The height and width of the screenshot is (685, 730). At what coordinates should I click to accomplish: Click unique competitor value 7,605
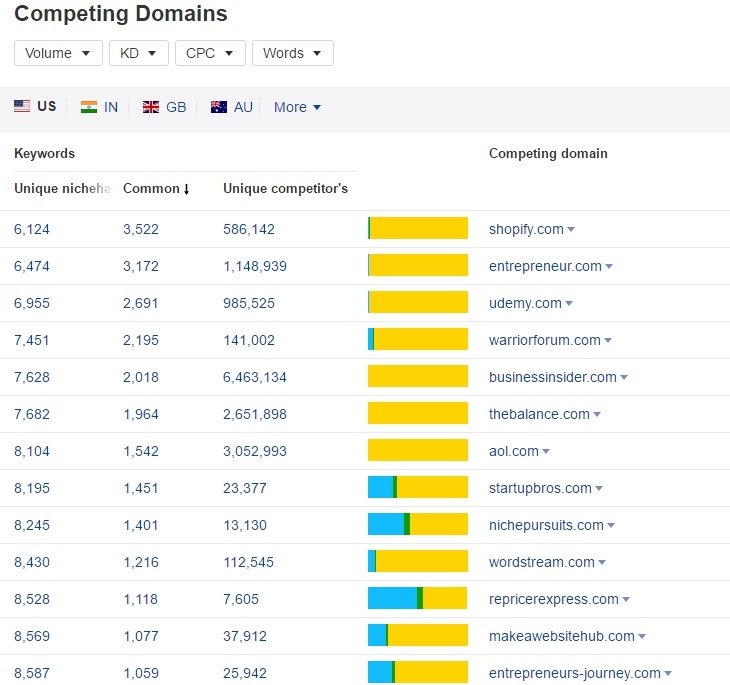pos(241,599)
